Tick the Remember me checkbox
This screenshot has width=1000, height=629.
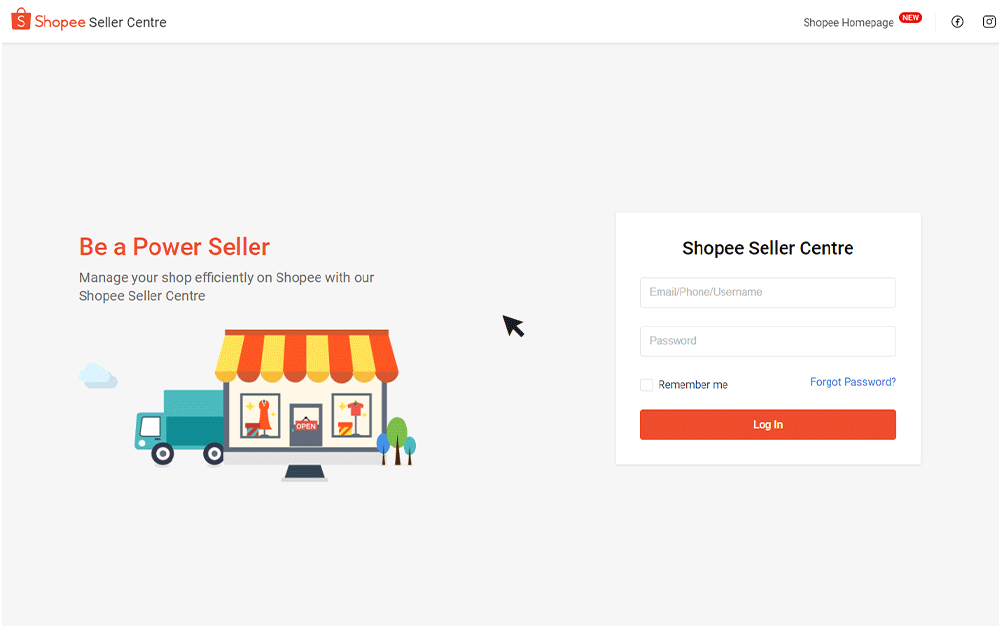pos(646,385)
